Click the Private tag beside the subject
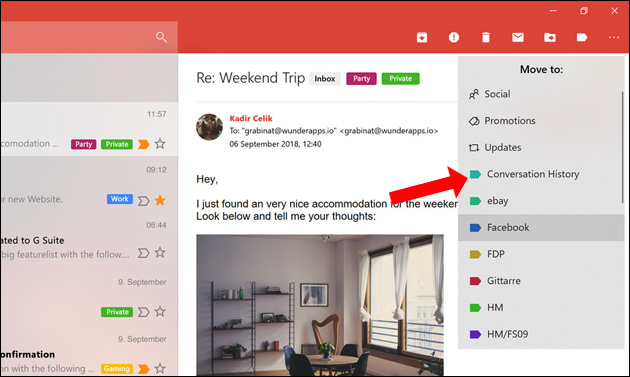The width and height of the screenshot is (630, 377). click(401, 79)
